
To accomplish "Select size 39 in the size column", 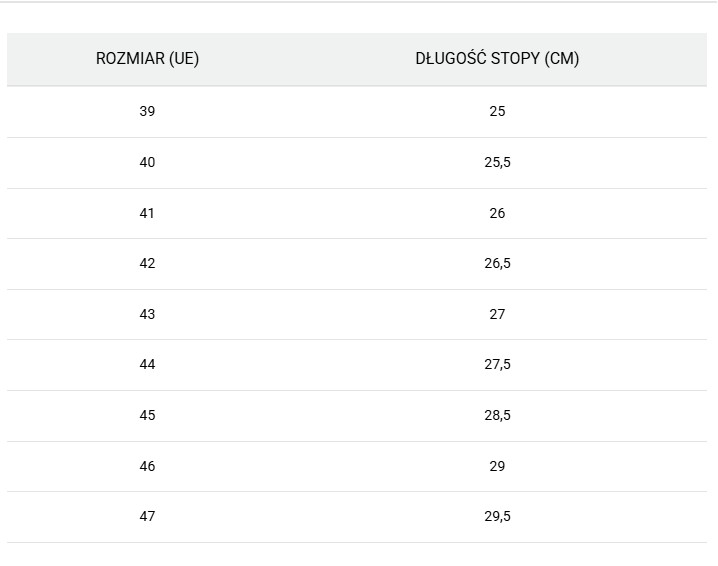I will coord(147,111).
